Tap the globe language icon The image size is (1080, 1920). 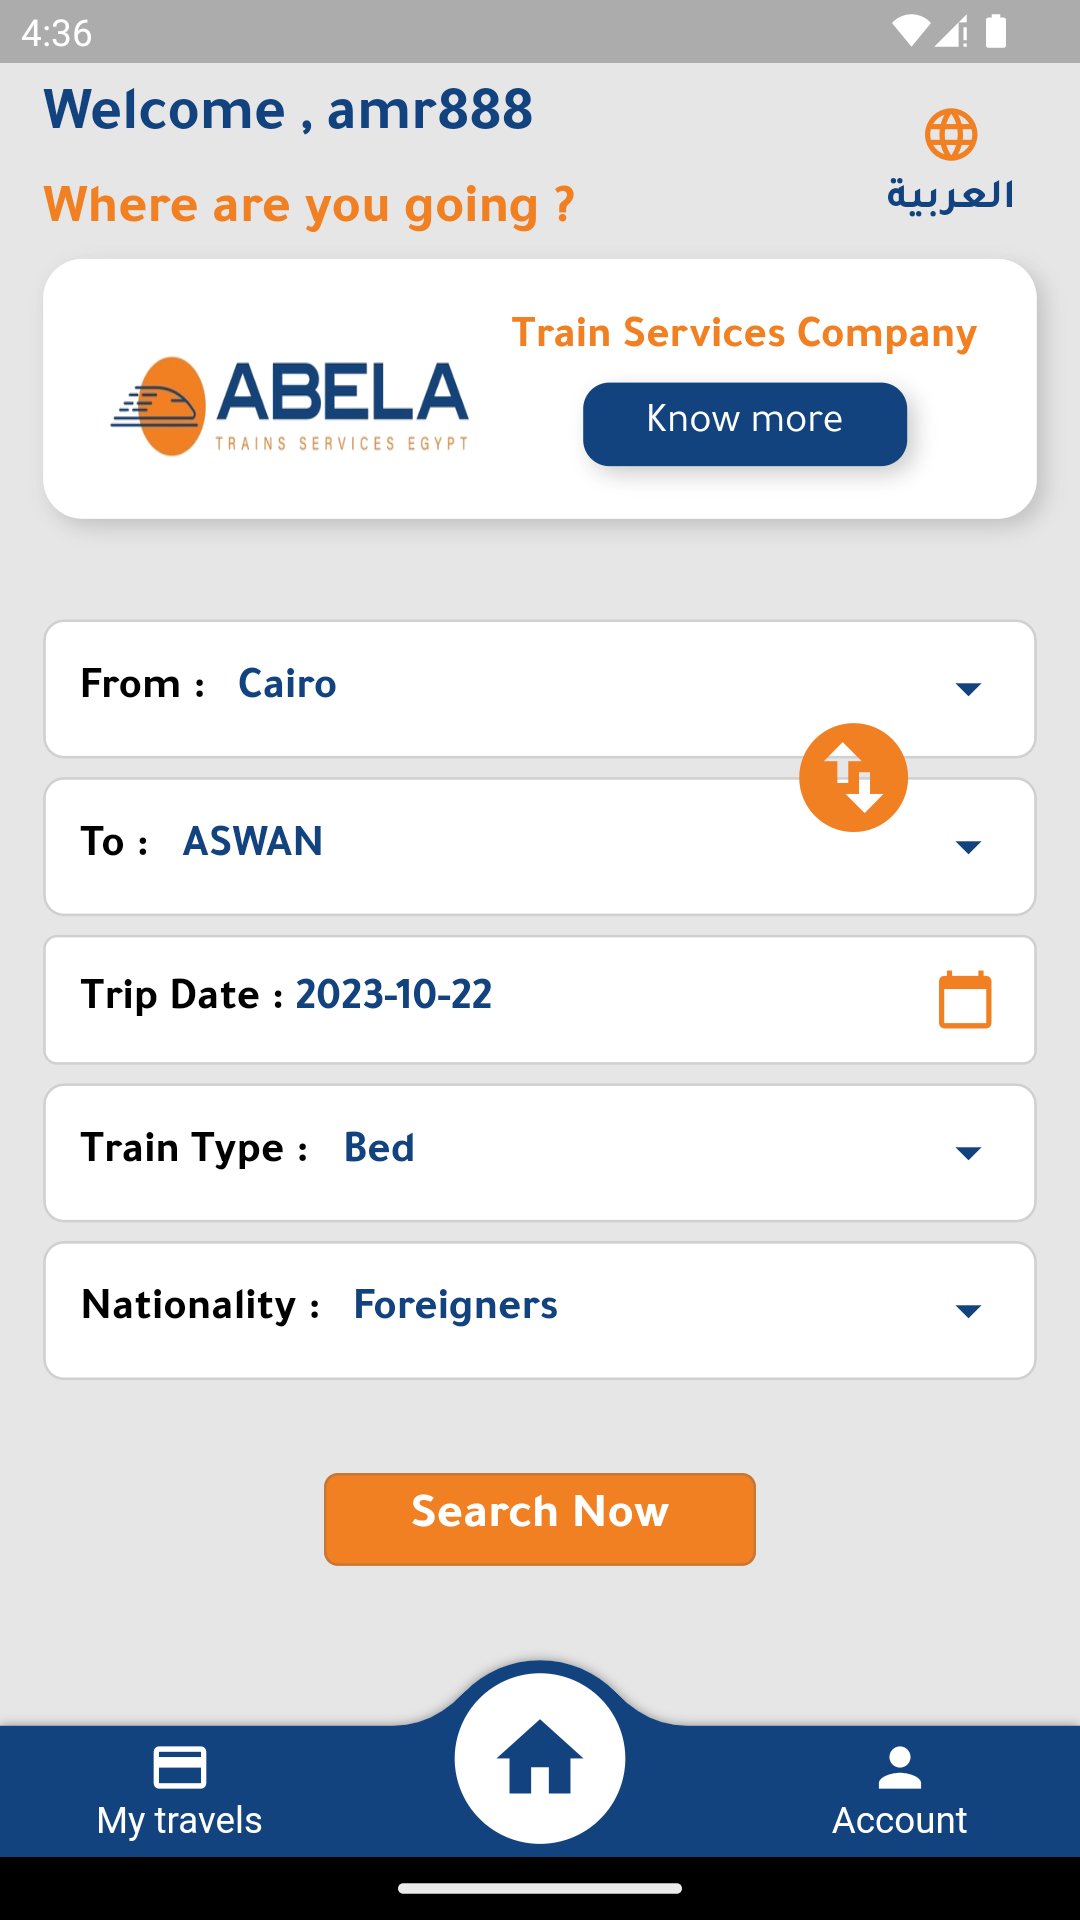(950, 135)
